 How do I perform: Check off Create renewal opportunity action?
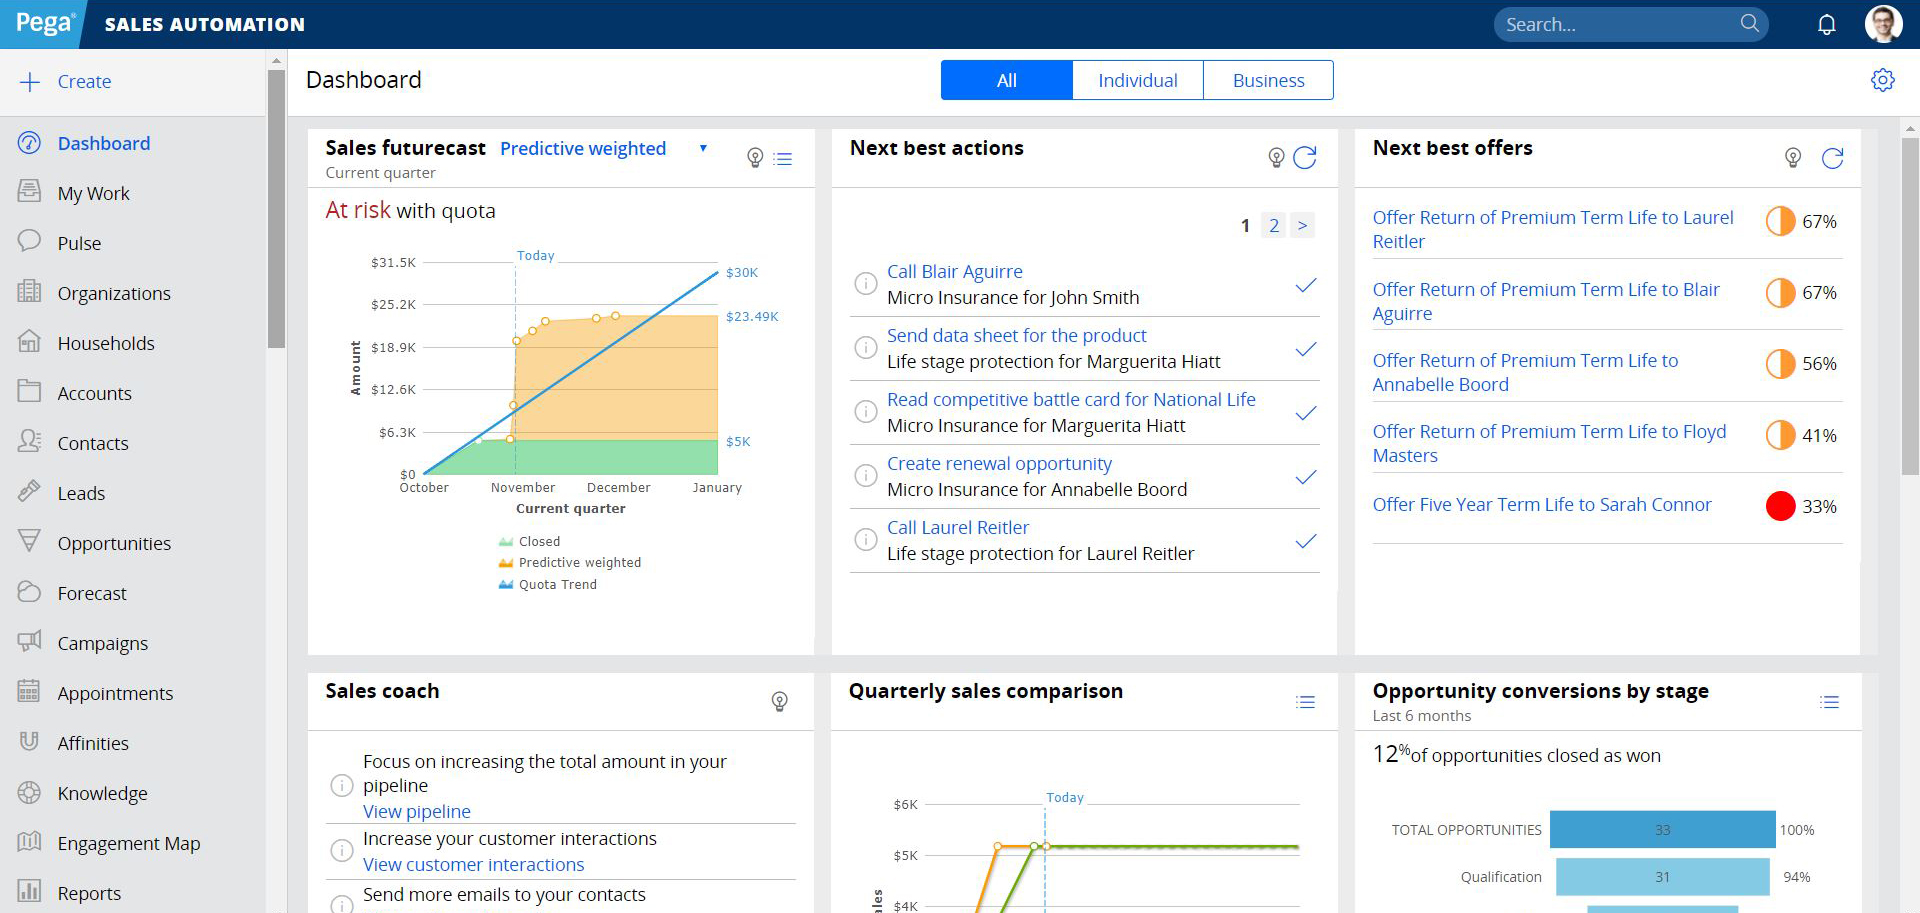1305,478
